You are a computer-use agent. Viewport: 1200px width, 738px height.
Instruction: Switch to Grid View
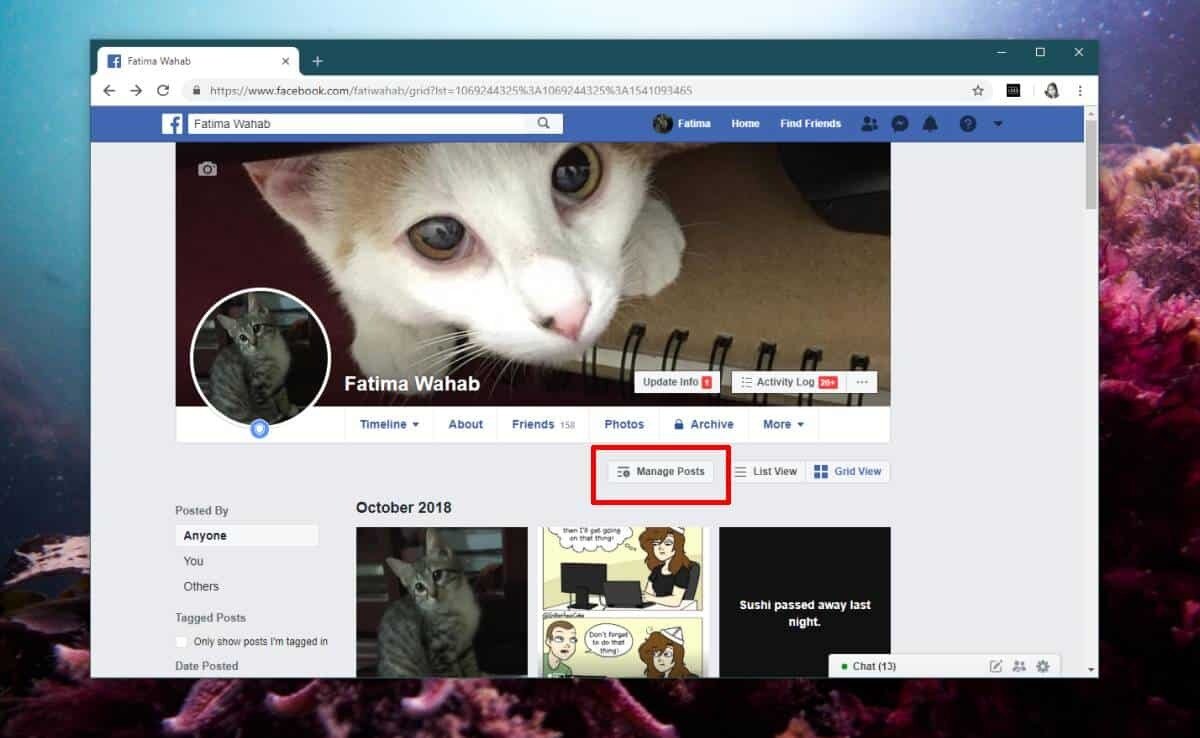(847, 471)
